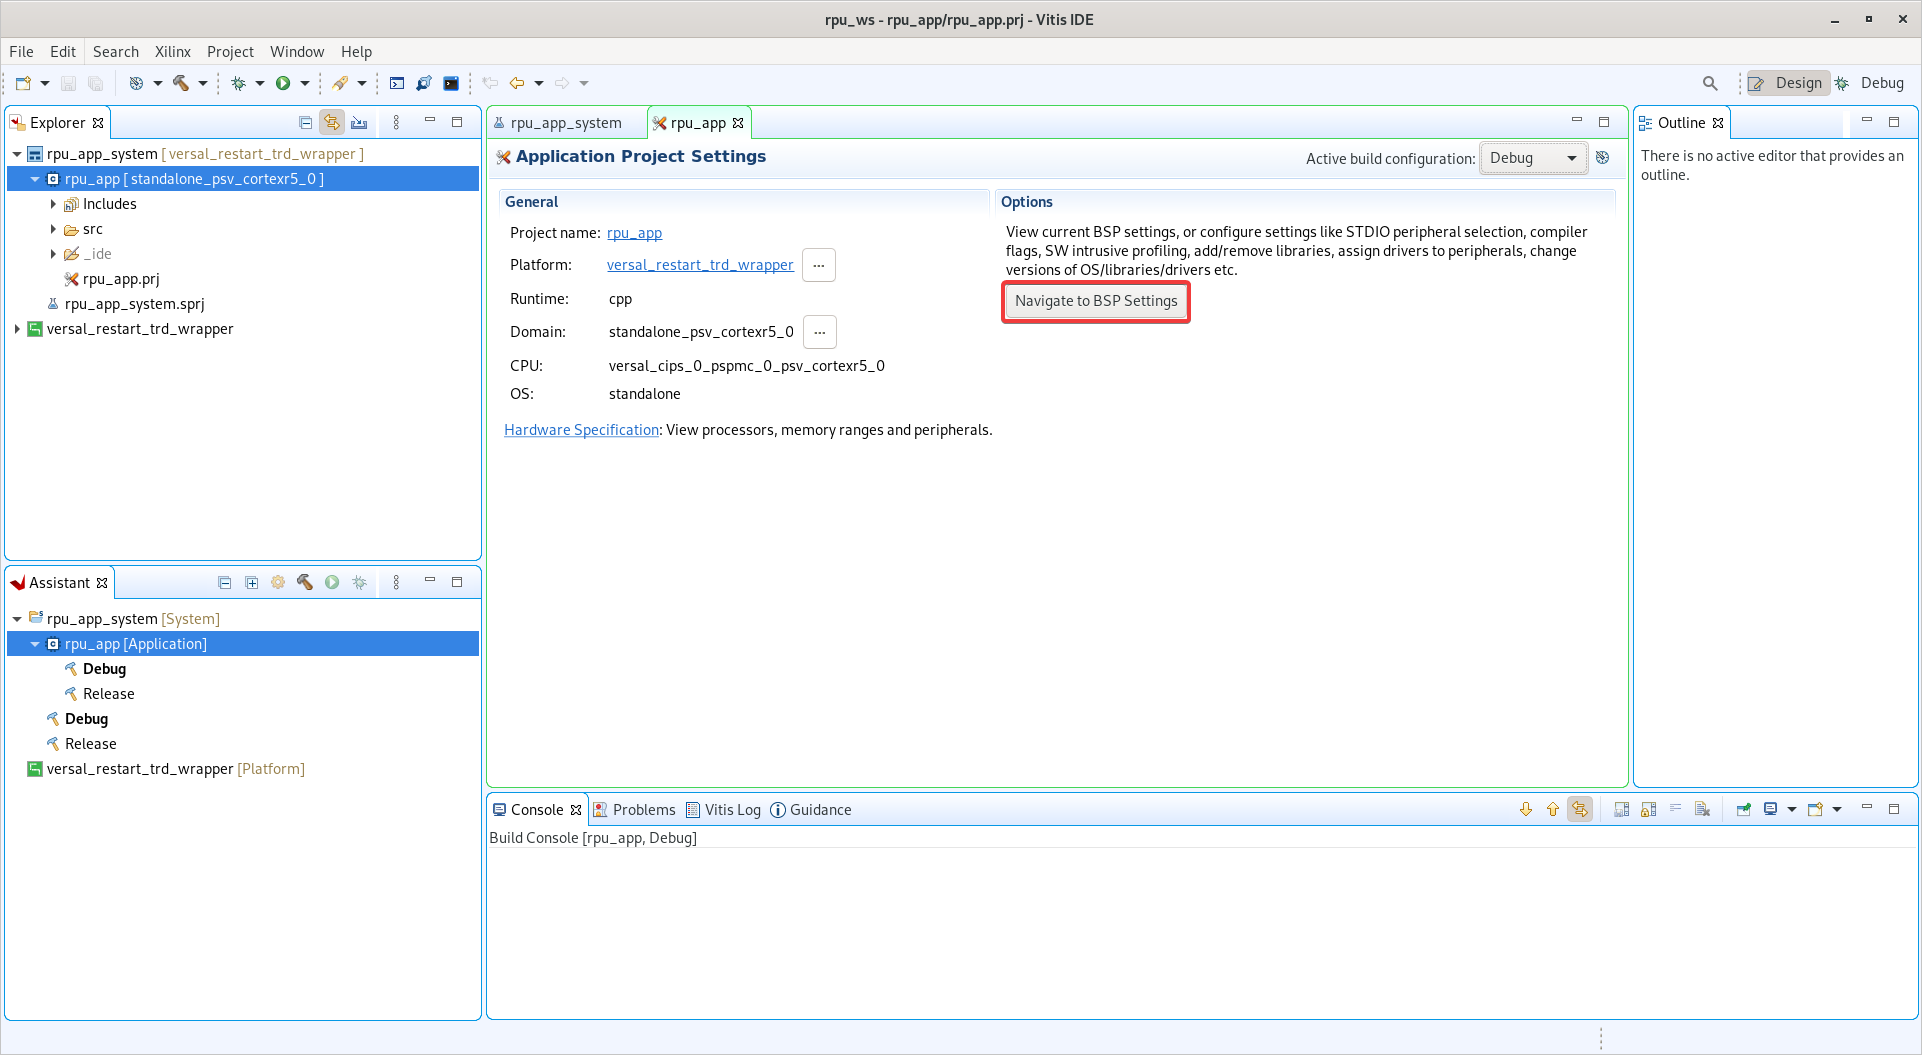The image size is (1922, 1055).
Task: Click the green Run play icon in main toolbar
Action: [283, 83]
